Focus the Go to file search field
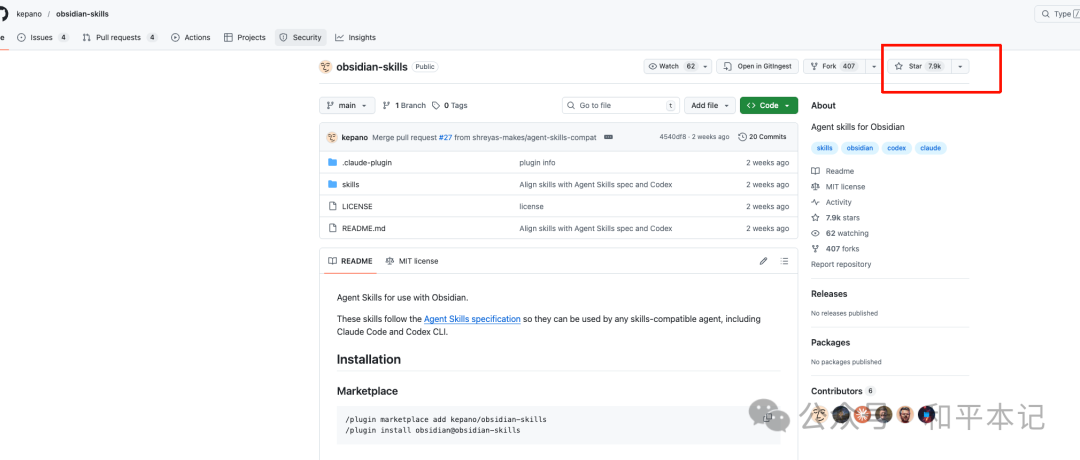 [x=621, y=105]
